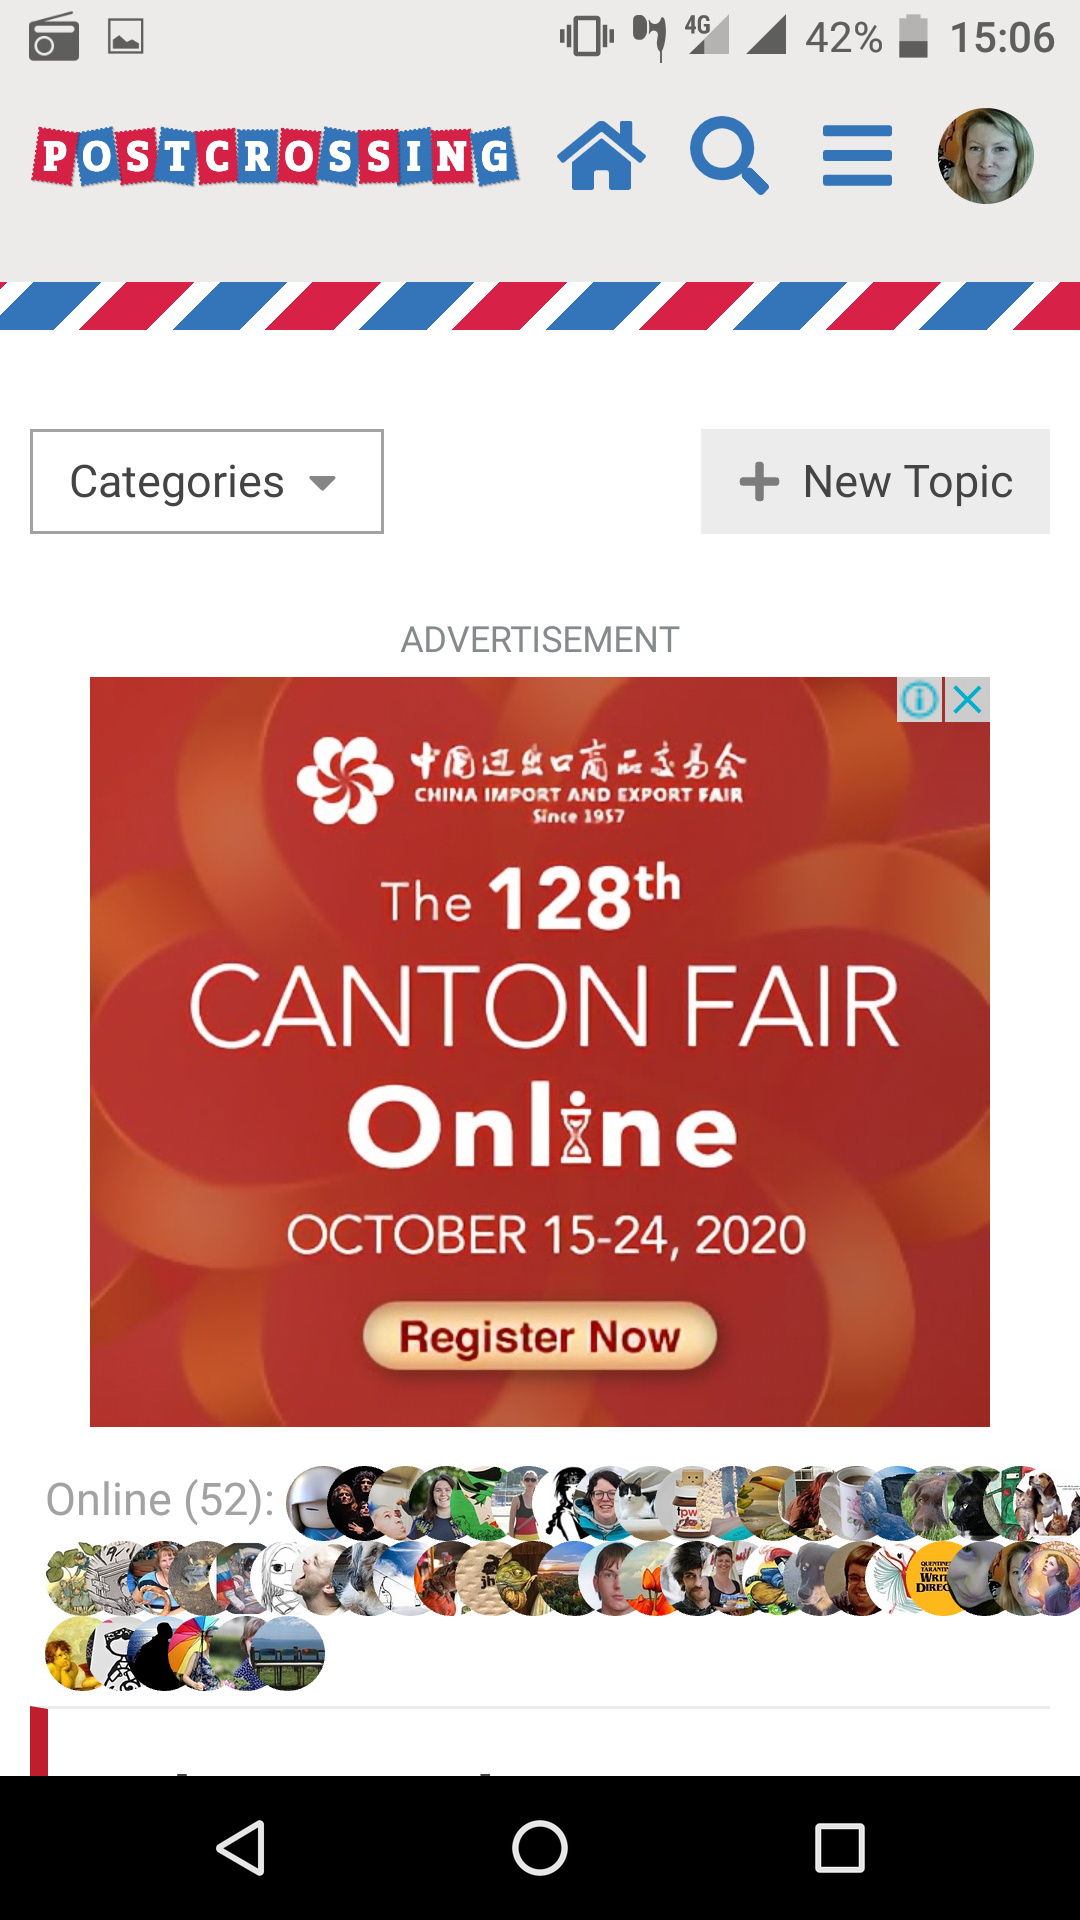Open the user profile avatar
Image resolution: width=1080 pixels, height=1920 pixels.
pos(985,156)
